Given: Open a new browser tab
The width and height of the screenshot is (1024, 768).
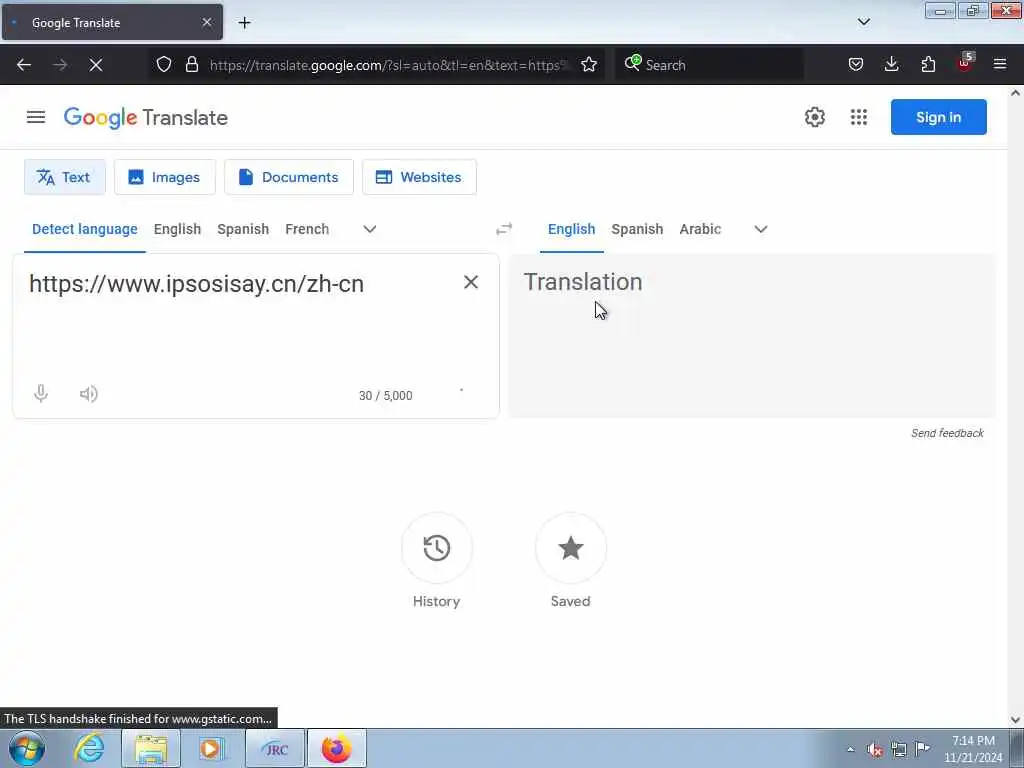Looking at the screenshot, I should [244, 23].
